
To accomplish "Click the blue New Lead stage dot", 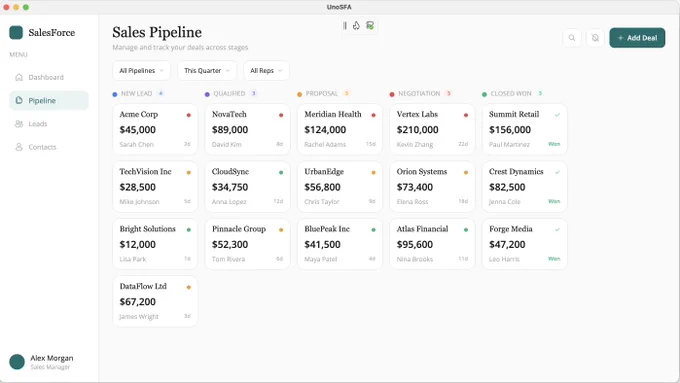I will tap(115, 94).
